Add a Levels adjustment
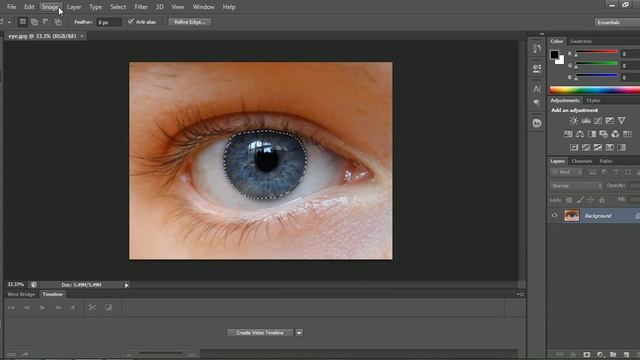 tap(586, 121)
